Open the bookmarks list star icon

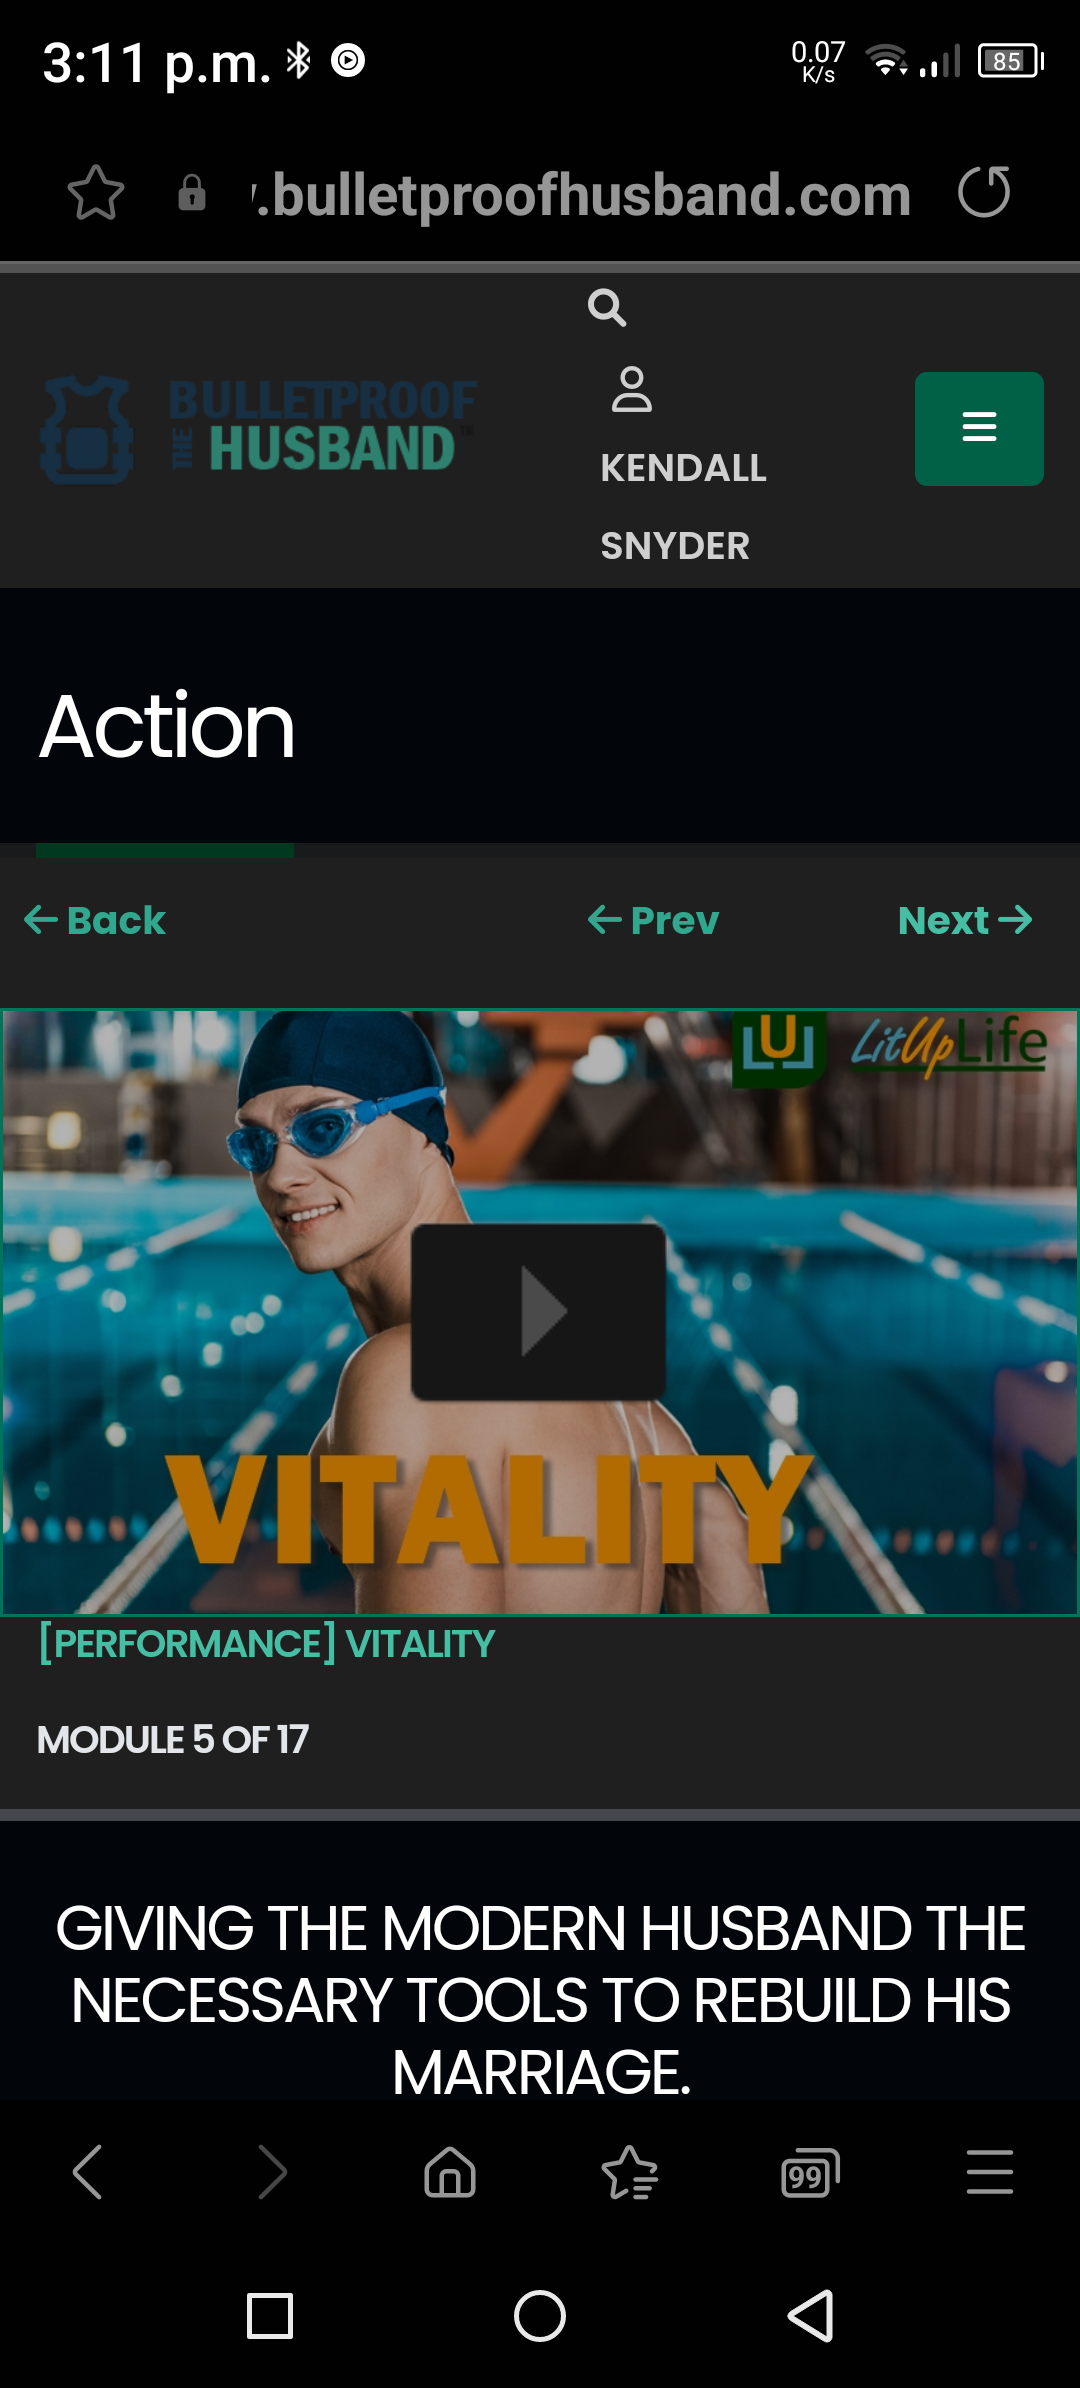(x=630, y=2172)
